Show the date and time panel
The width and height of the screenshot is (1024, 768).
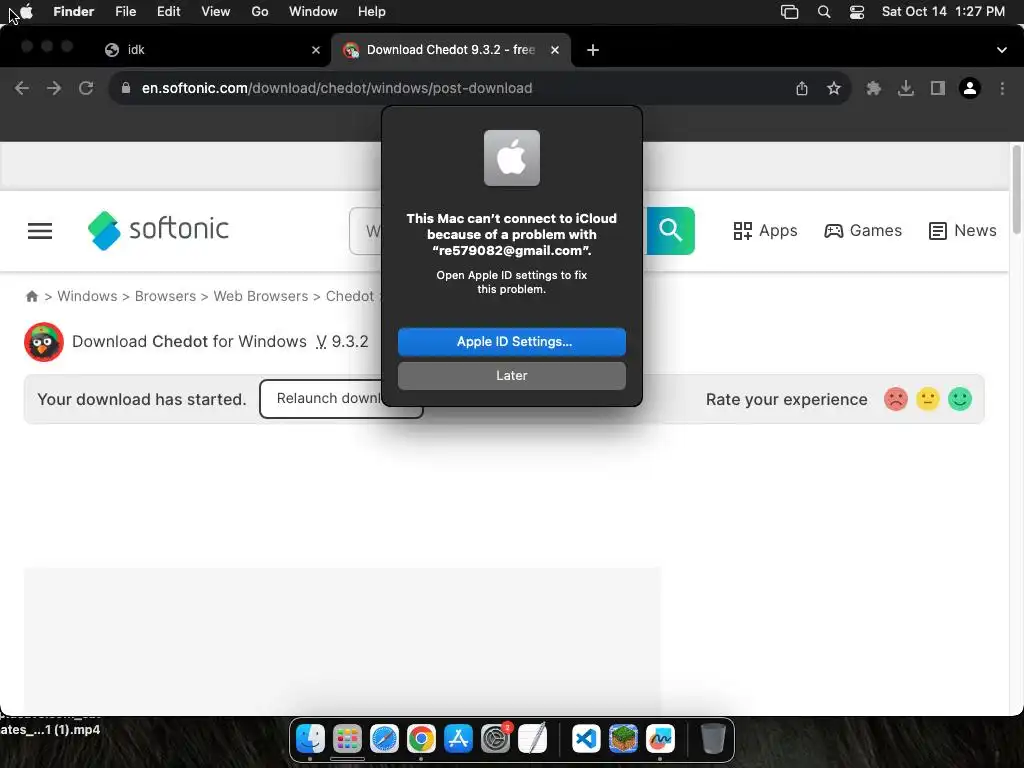943,12
